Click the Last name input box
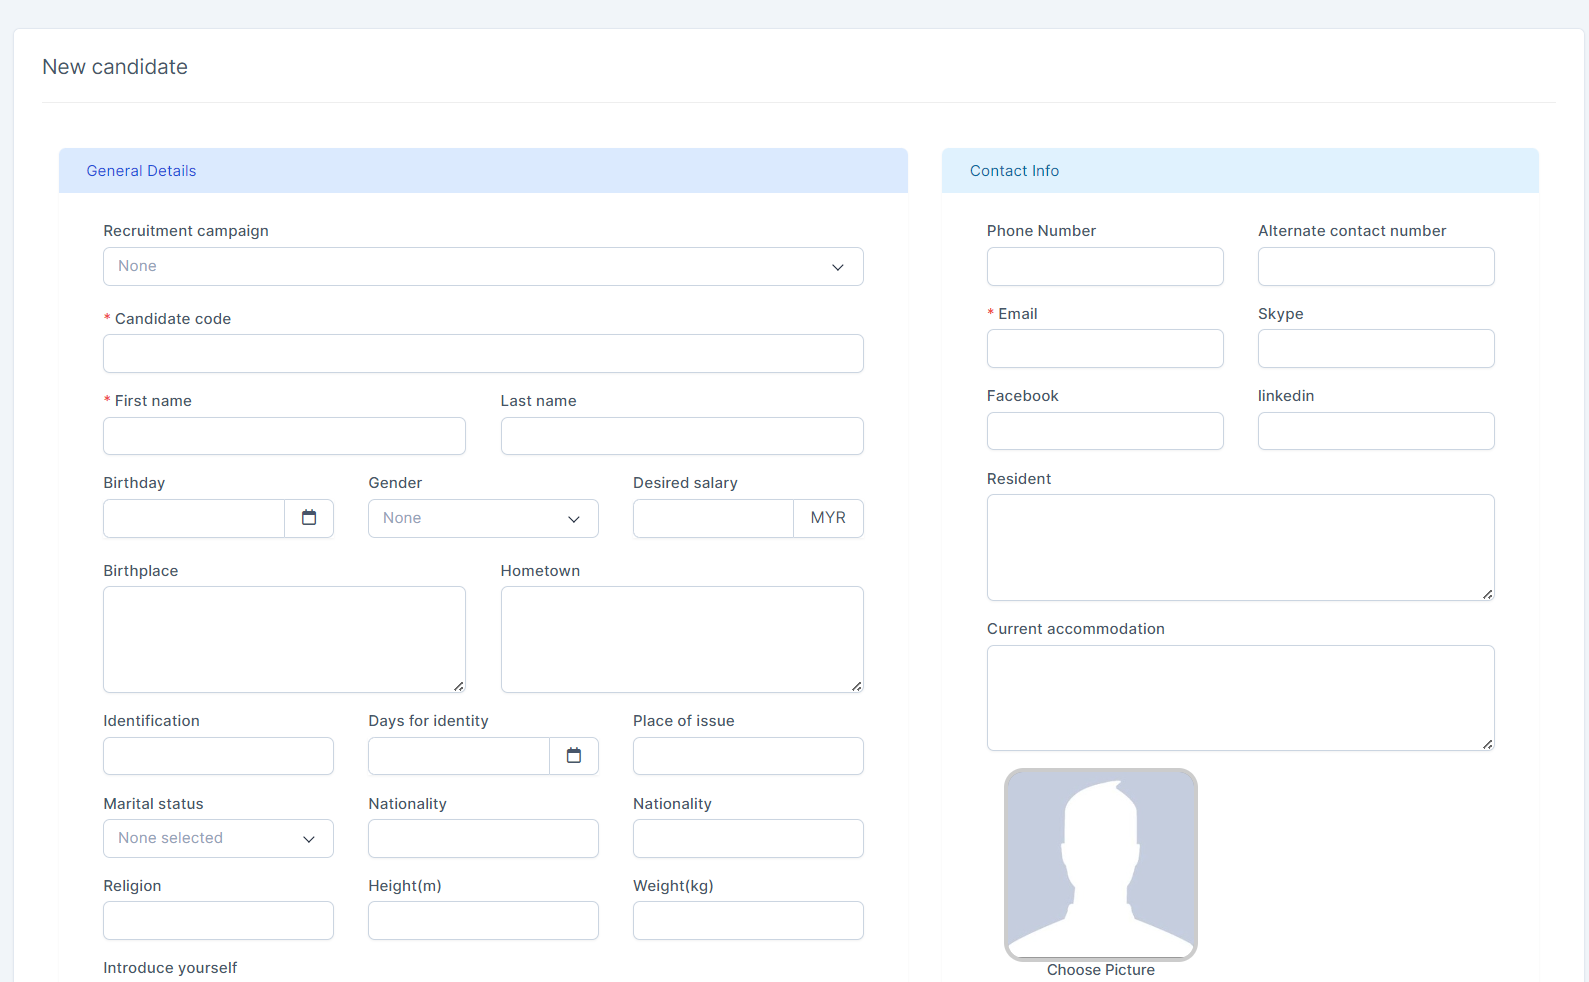 682,436
